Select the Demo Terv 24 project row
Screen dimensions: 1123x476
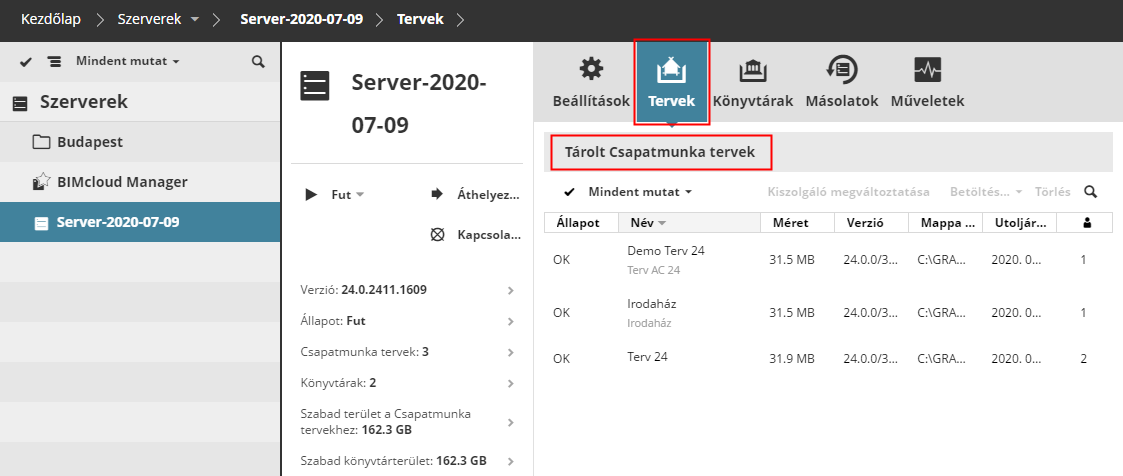828,260
